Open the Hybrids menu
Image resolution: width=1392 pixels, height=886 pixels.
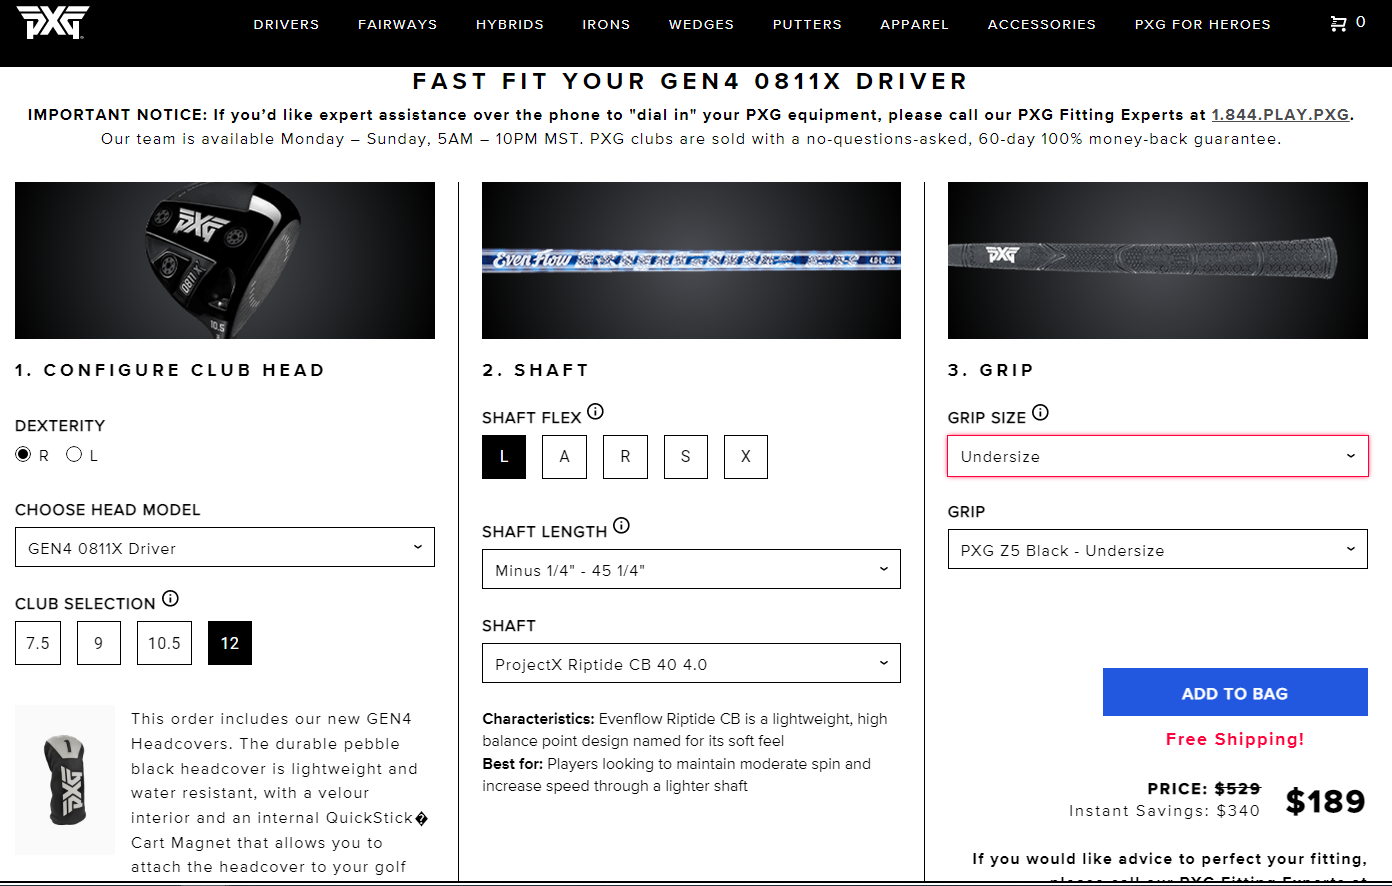510,24
